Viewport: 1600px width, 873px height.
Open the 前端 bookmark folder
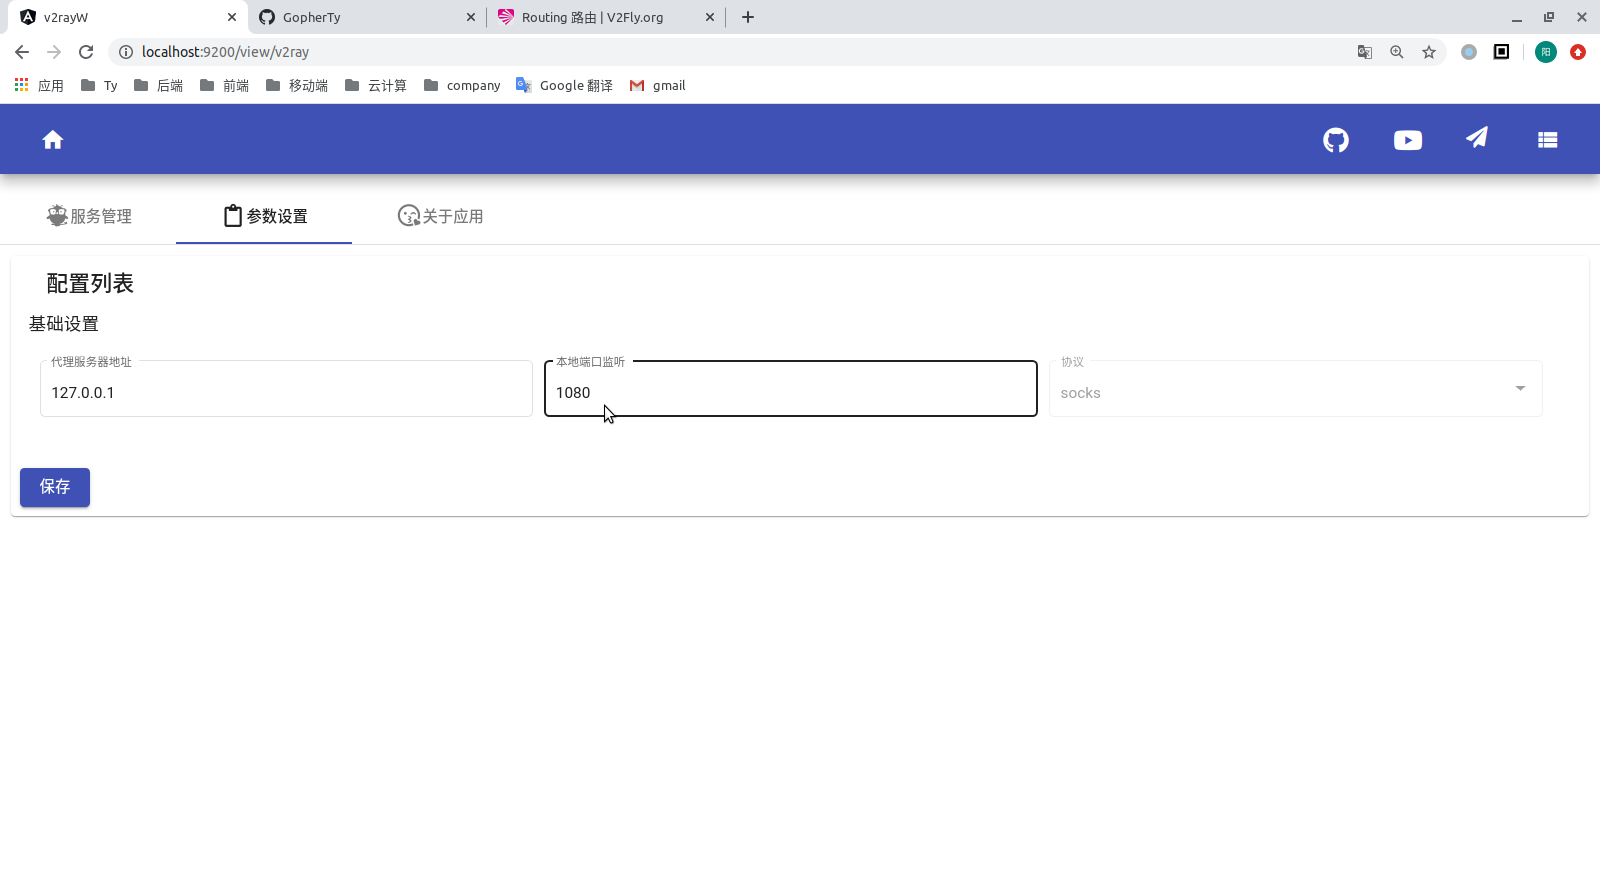[224, 86]
